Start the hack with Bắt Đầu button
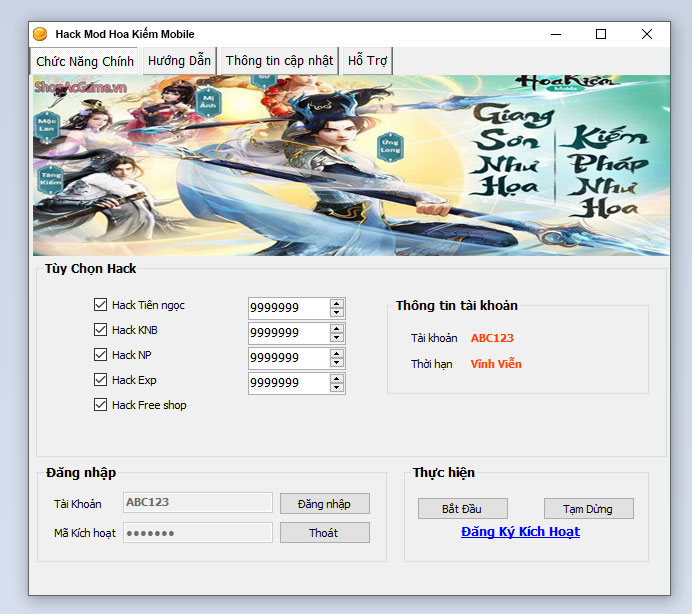Image resolution: width=693 pixels, height=616 pixels. tap(463, 509)
